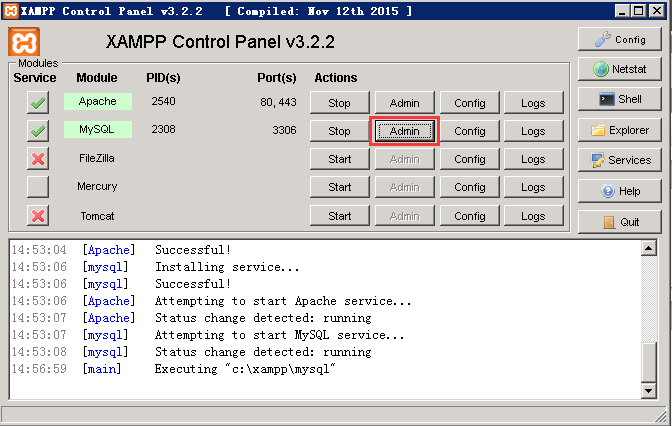Viewport: 672px width, 426px height.
Task: Open Help with question mark icon
Action: 621,191
